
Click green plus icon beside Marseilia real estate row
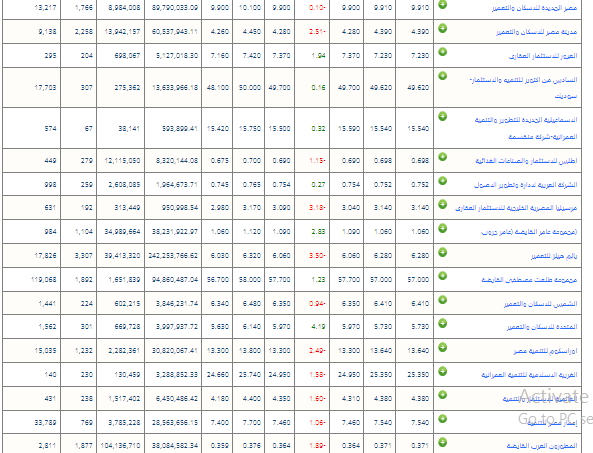tap(442, 205)
